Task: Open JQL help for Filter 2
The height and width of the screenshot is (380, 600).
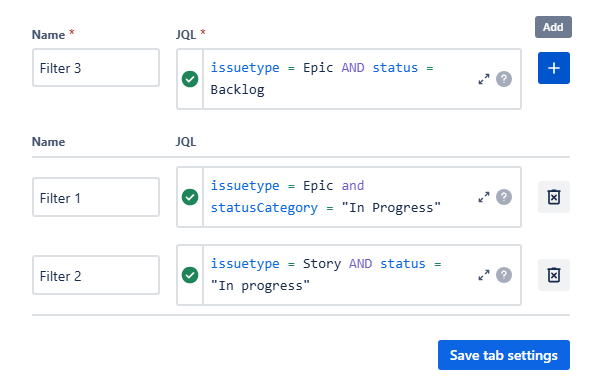Action: (x=504, y=275)
